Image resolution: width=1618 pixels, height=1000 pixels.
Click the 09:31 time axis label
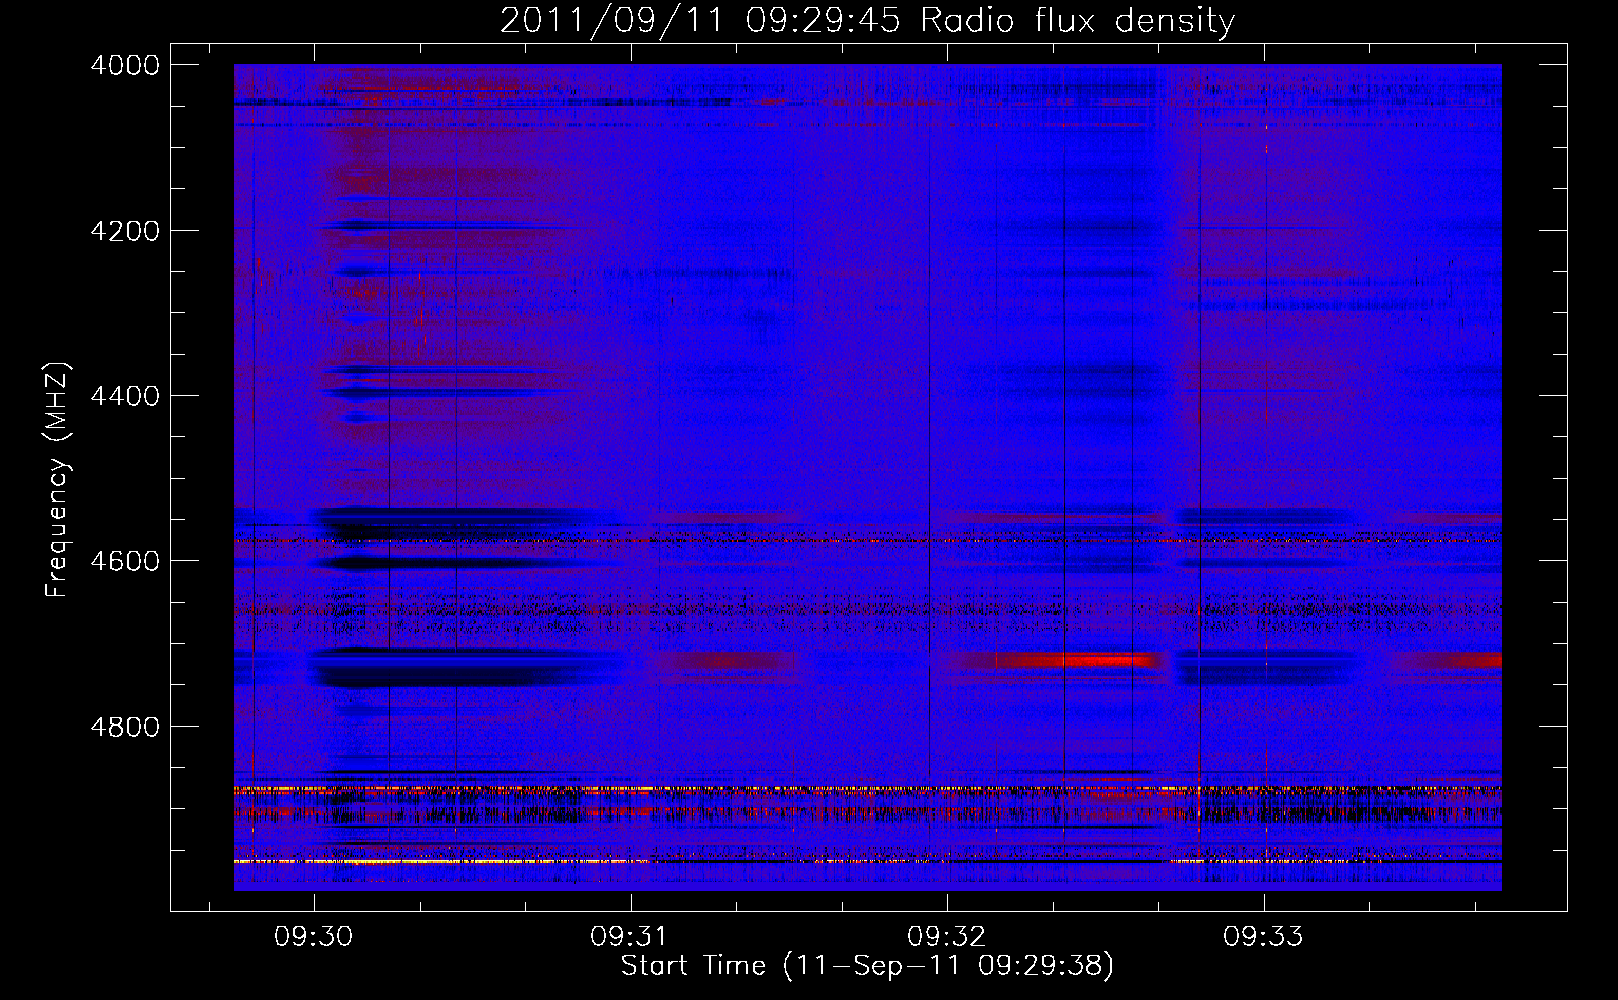point(629,937)
